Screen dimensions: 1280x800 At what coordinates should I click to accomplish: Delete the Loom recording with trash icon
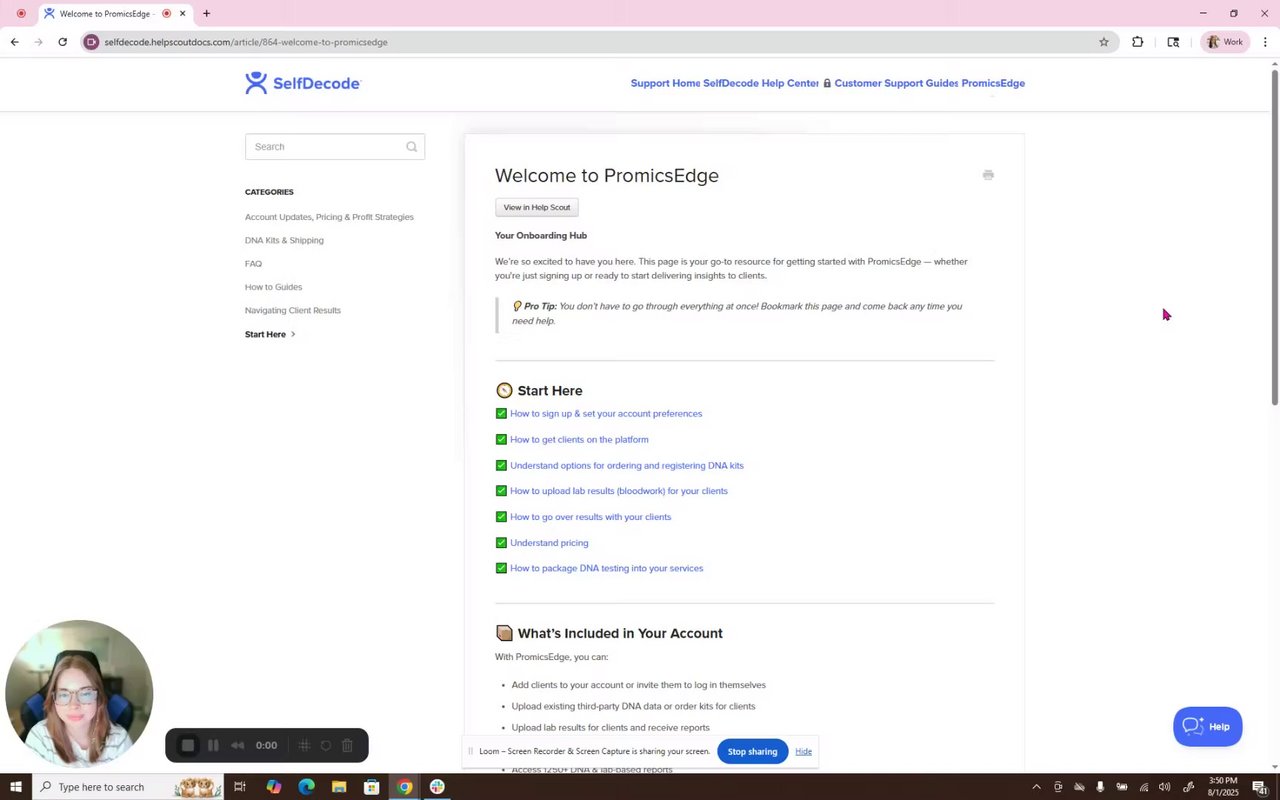347,745
